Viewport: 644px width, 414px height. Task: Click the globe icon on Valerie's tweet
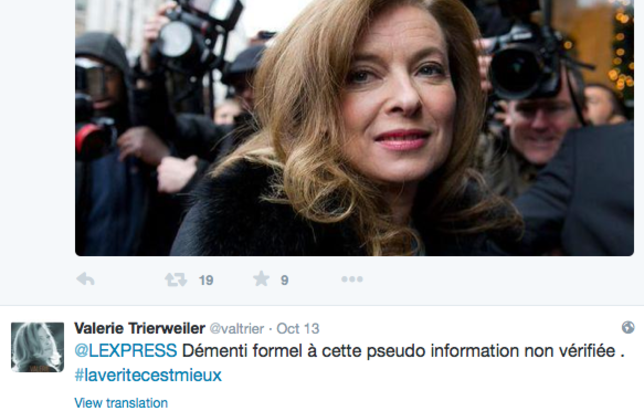[x=628, y=327]
